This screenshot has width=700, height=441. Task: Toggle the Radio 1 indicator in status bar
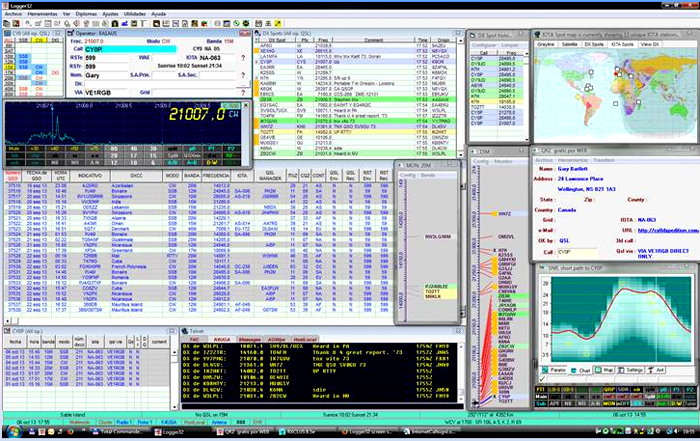click(124, 422)
